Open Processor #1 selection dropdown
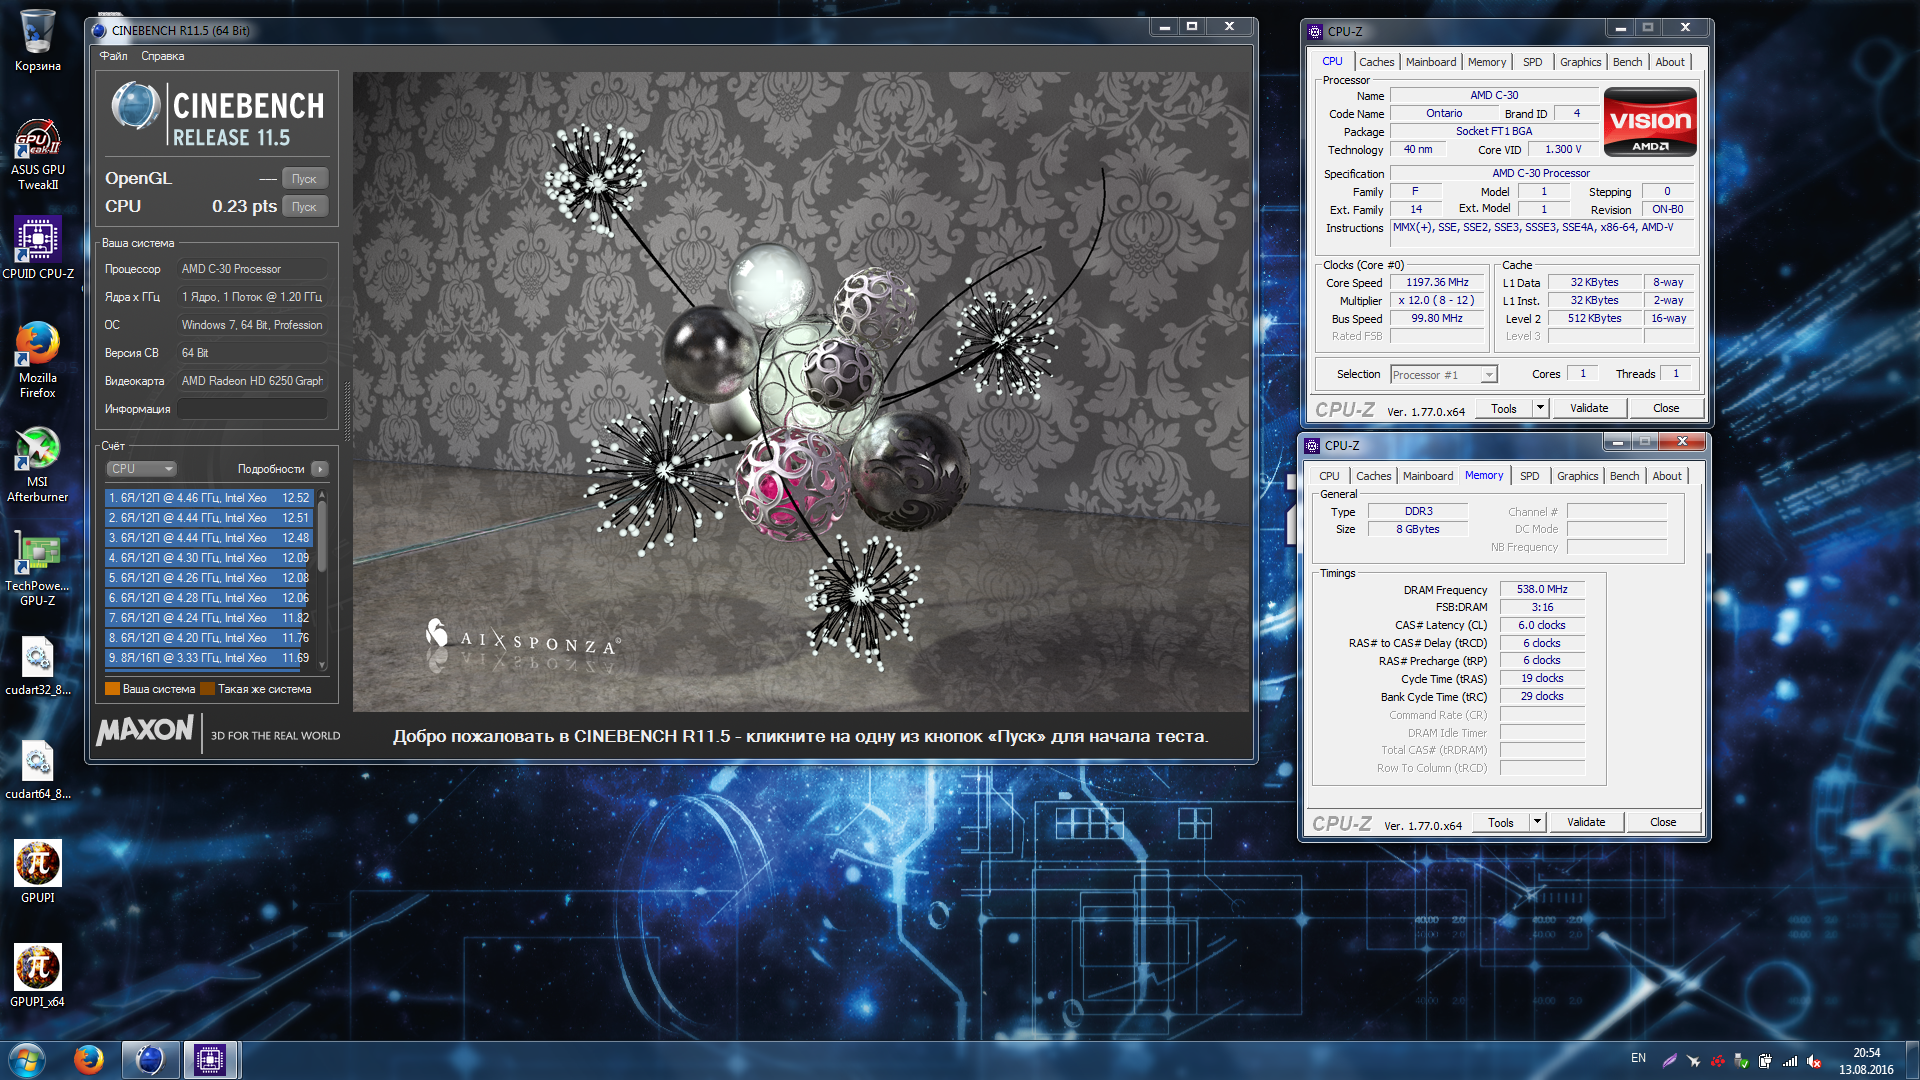The height and width of the screenshot is (1080, 1920). tap(1444, 375)
